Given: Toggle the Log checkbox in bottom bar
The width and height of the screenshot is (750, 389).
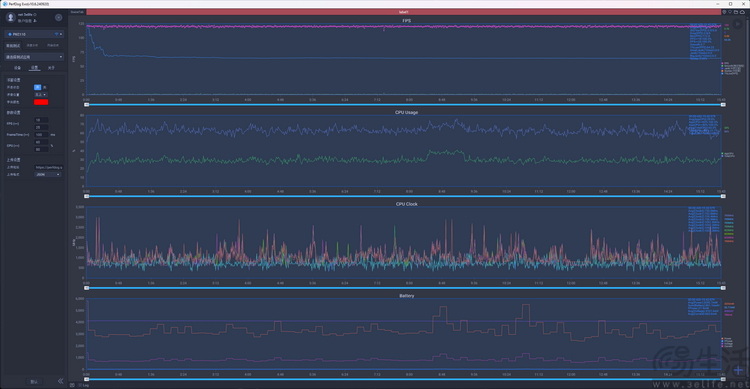Looking at the screenshot, I should click(80, 385).
